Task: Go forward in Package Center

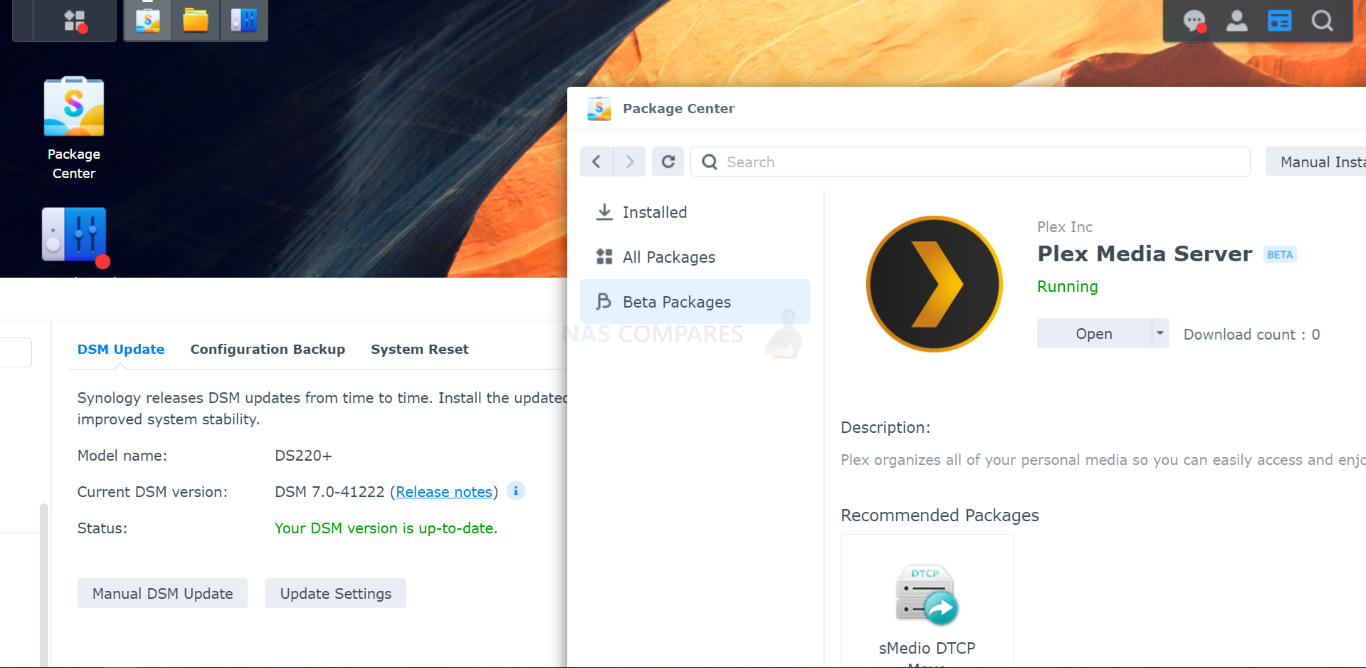Action: pyautogui.click(x=629, y=162)
